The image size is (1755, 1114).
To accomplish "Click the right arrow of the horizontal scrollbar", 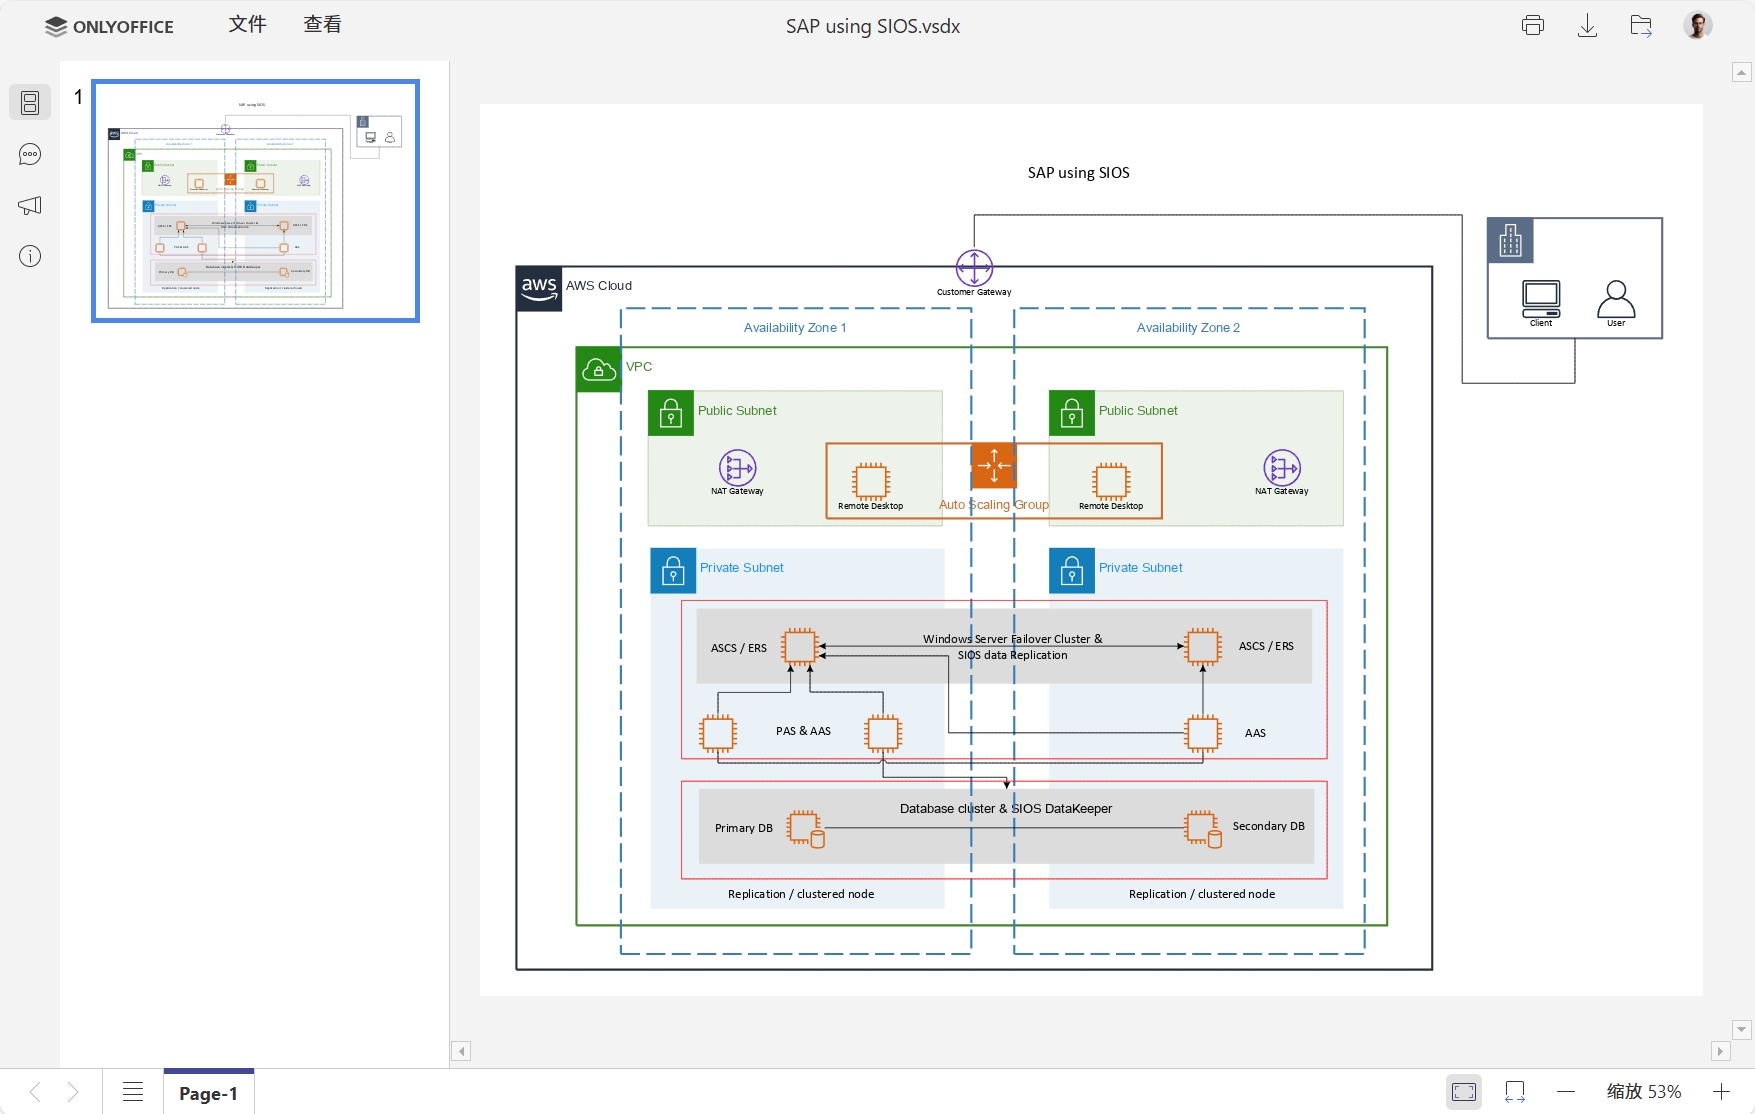I will 1721,1051.
